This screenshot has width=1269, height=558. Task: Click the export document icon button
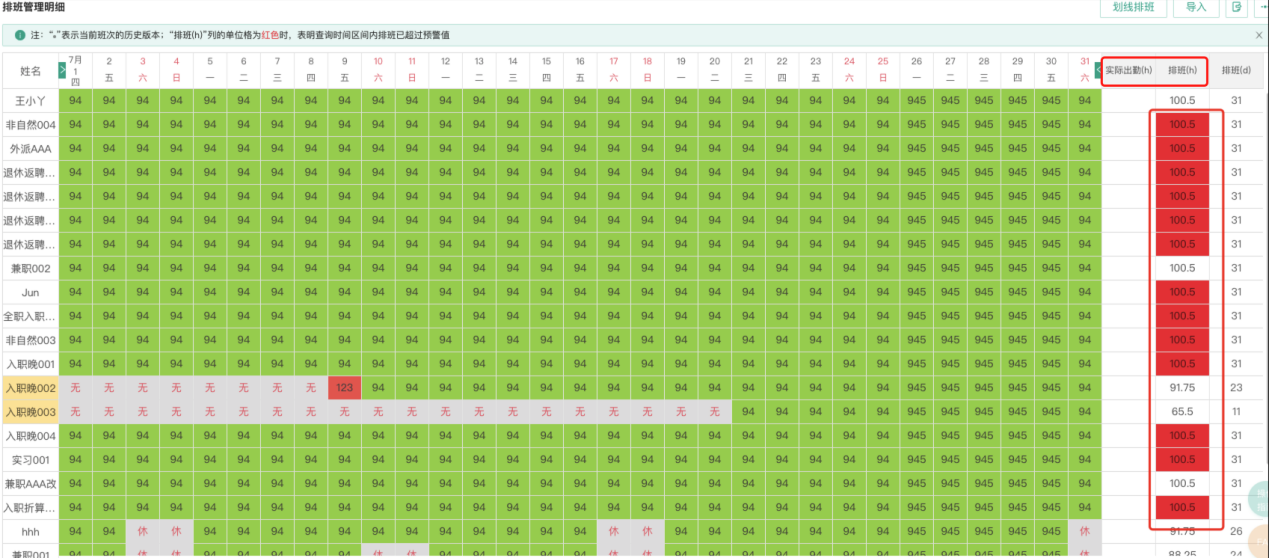[1238, 7]
